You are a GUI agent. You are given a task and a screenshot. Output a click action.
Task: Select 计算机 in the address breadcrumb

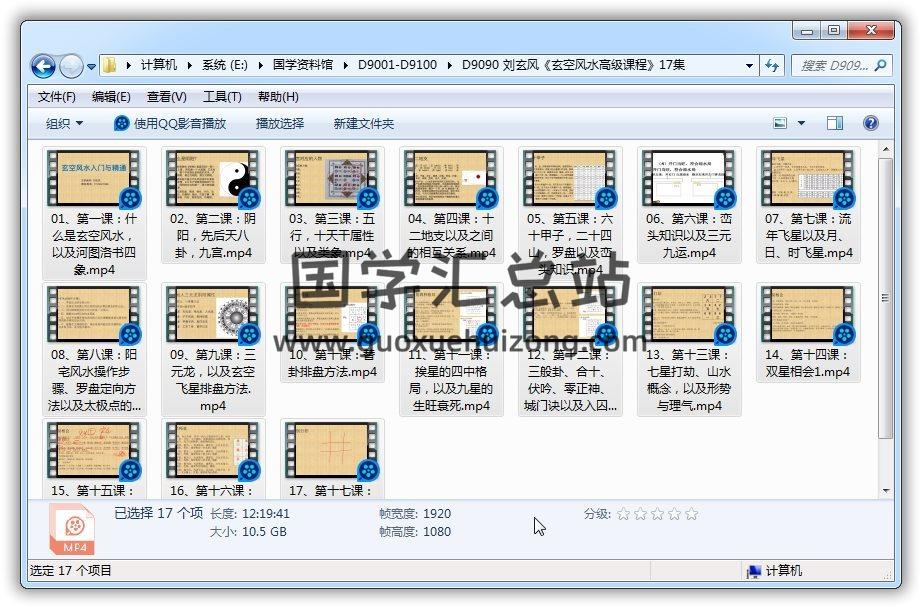[159, 65]
